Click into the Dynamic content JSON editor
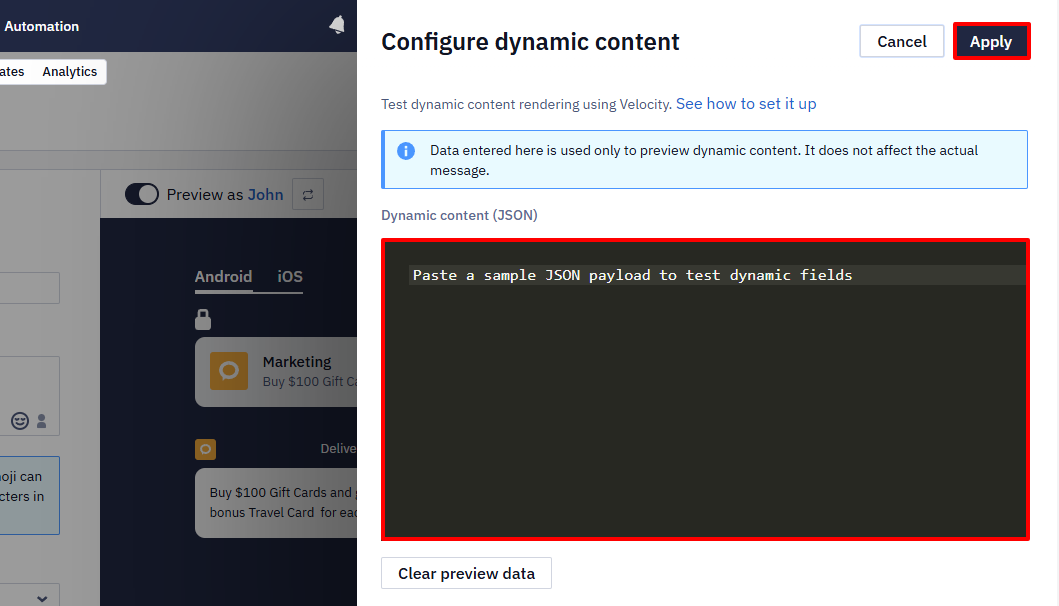Image resolution: width=1059 pixels, height=606 pixels. [705, 389]
